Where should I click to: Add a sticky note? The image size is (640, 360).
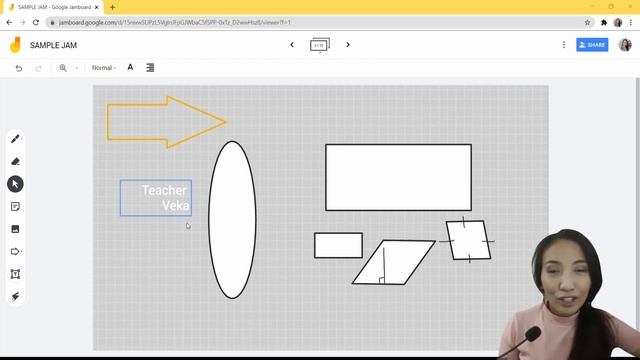15,207
